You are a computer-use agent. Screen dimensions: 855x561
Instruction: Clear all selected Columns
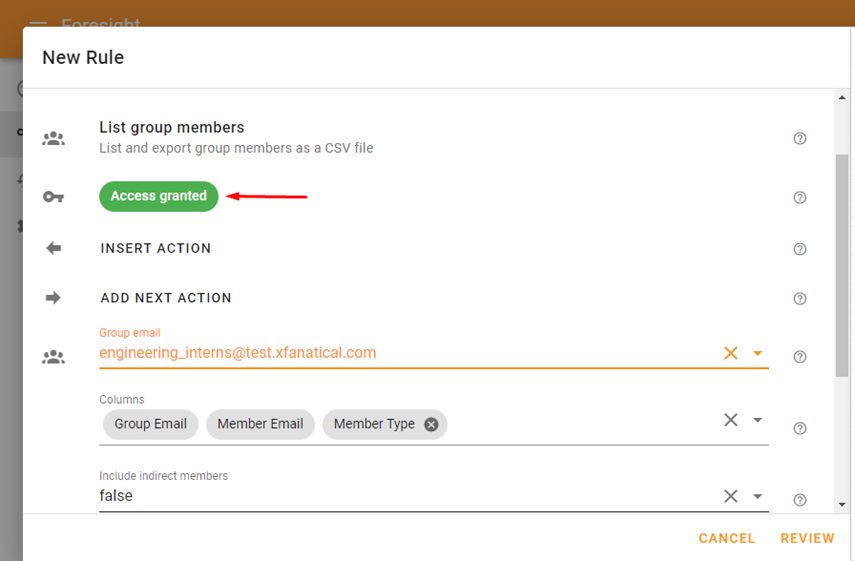731,420
